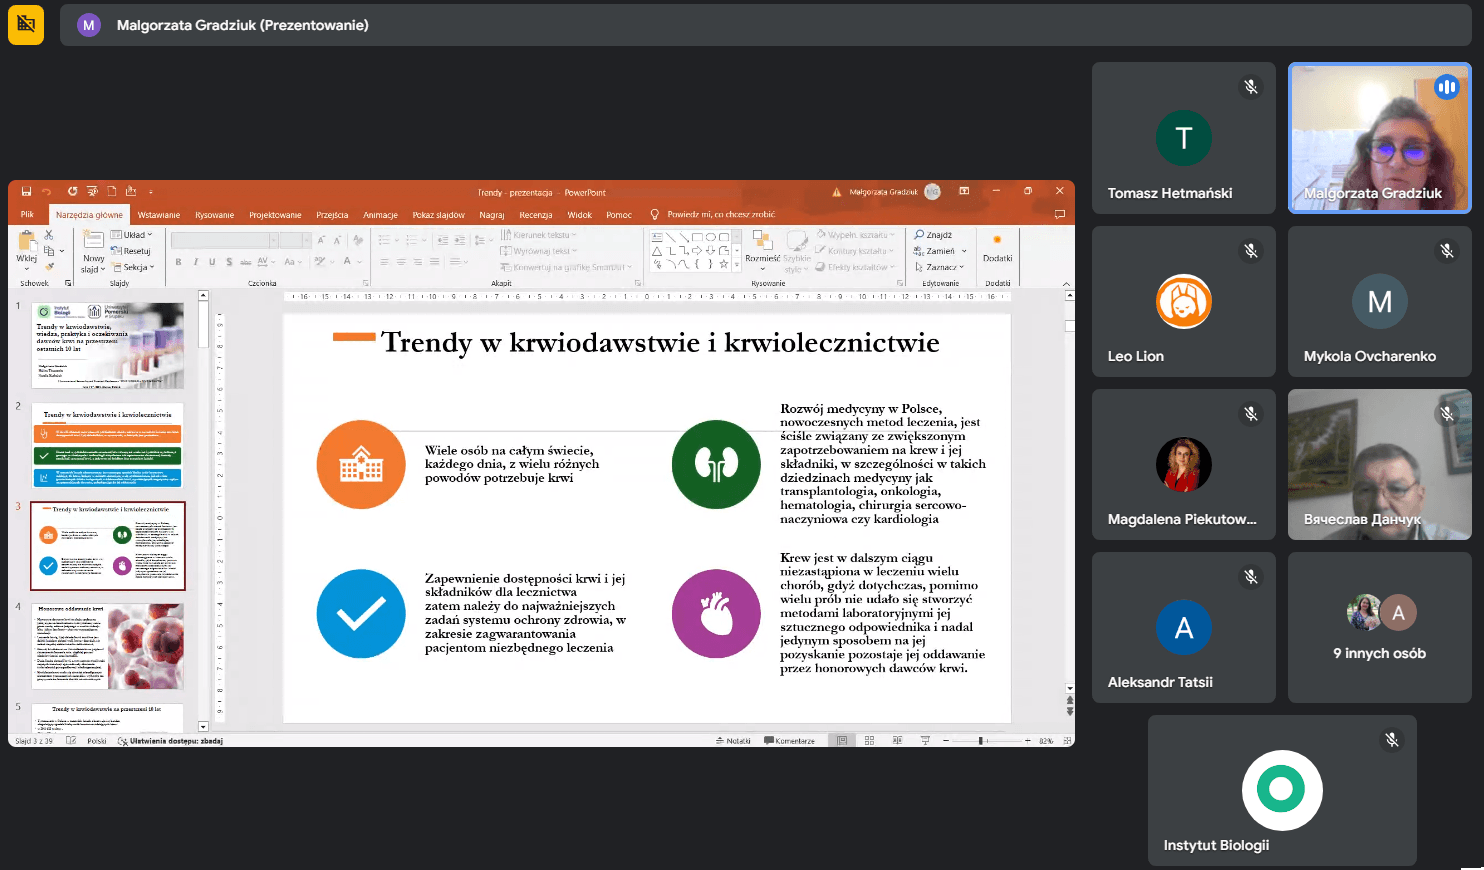This screenshot has width=1484, height=870.
Task: Switch to the Wstawianie tab
Action: (159, 214)
